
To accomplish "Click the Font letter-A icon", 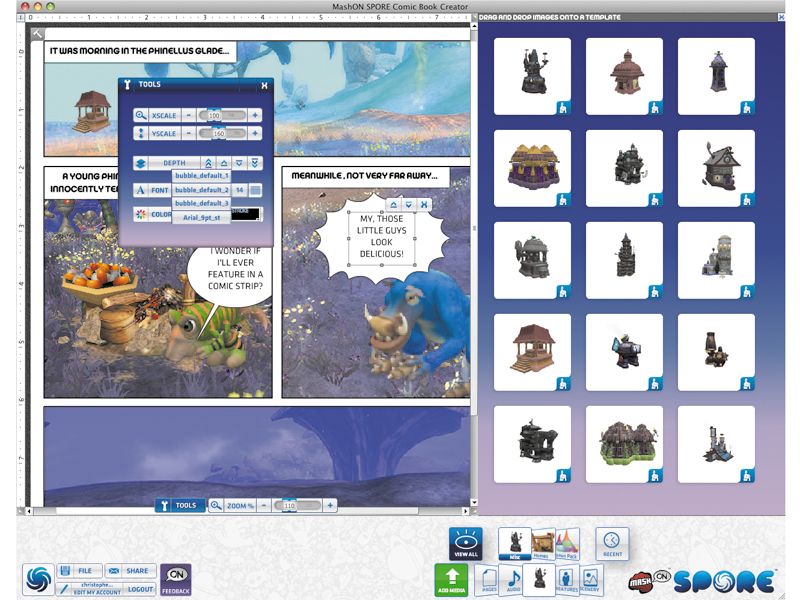I will point(140,190).
